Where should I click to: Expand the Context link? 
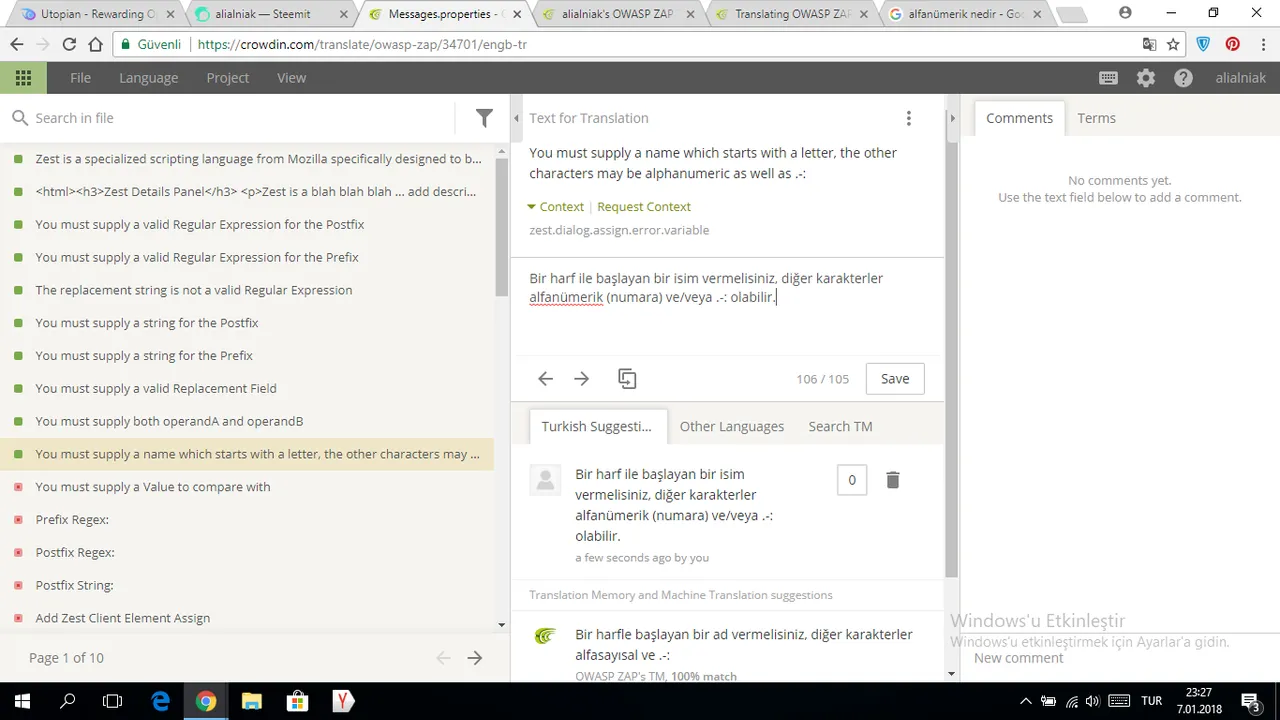[x=555, y=207]
